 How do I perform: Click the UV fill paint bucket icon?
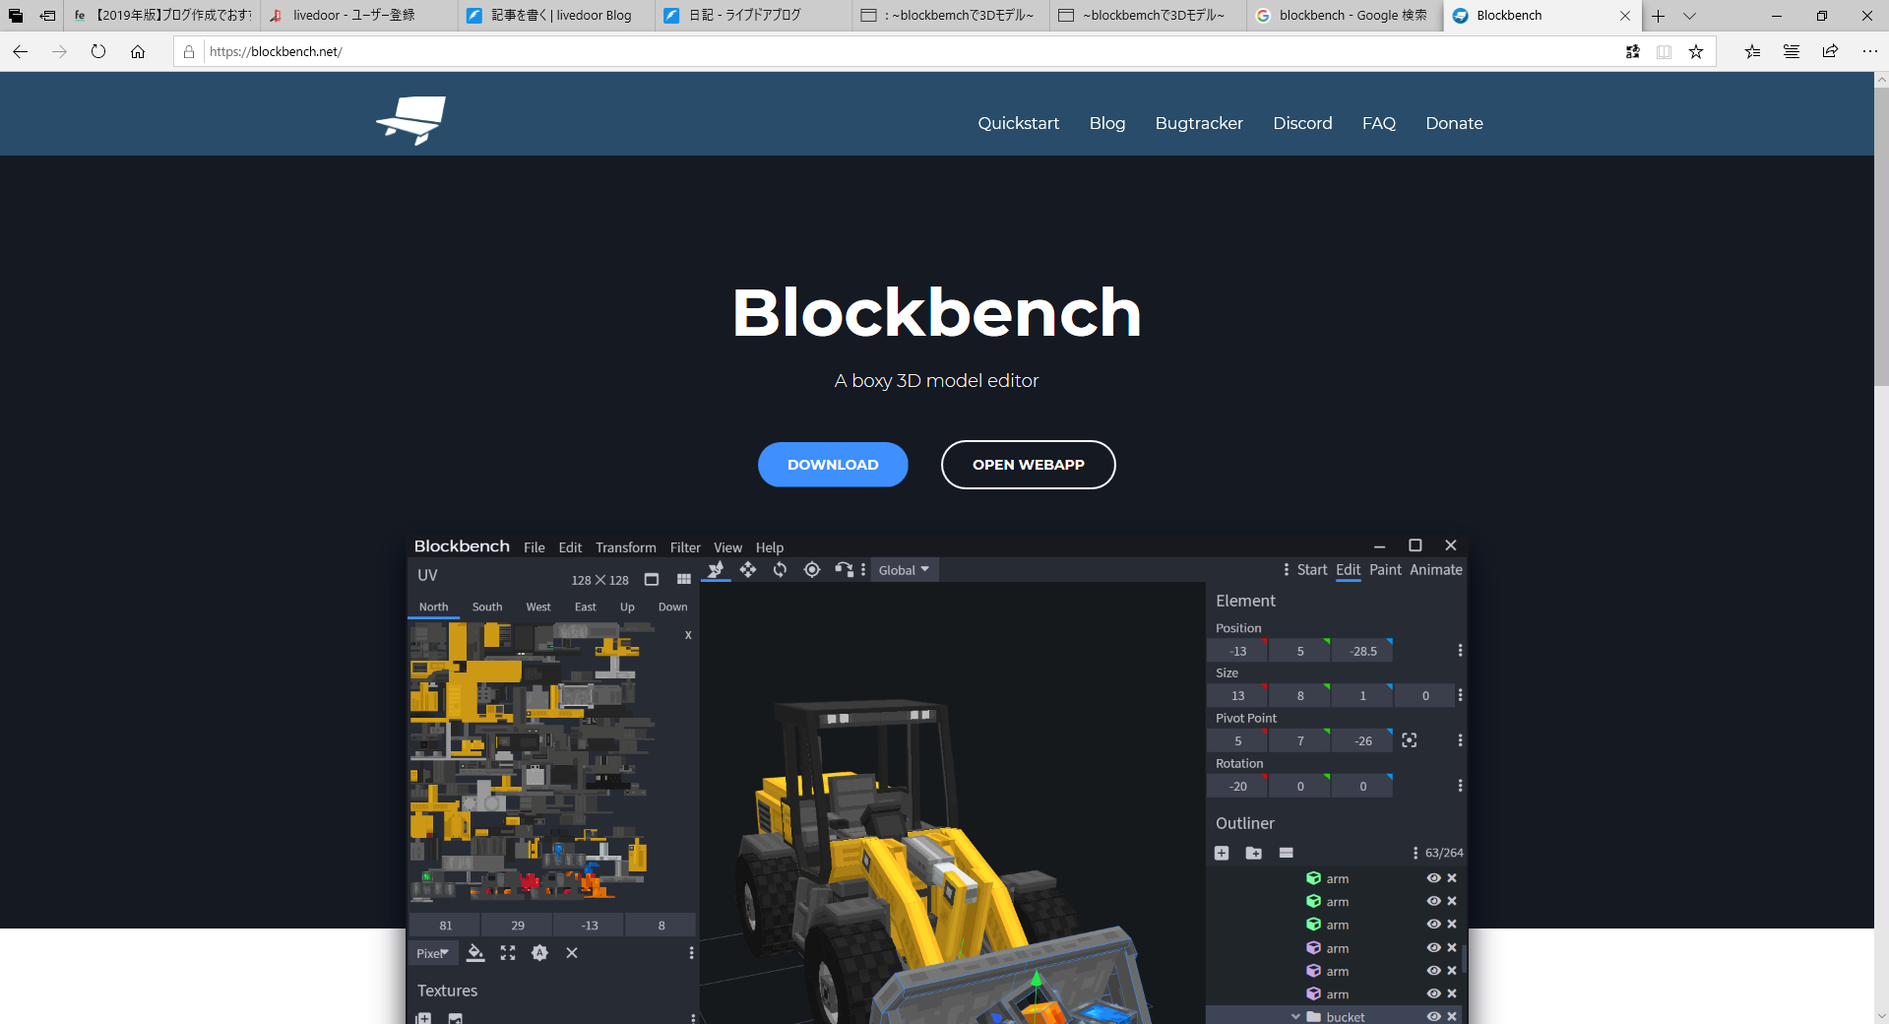(476, 953)
